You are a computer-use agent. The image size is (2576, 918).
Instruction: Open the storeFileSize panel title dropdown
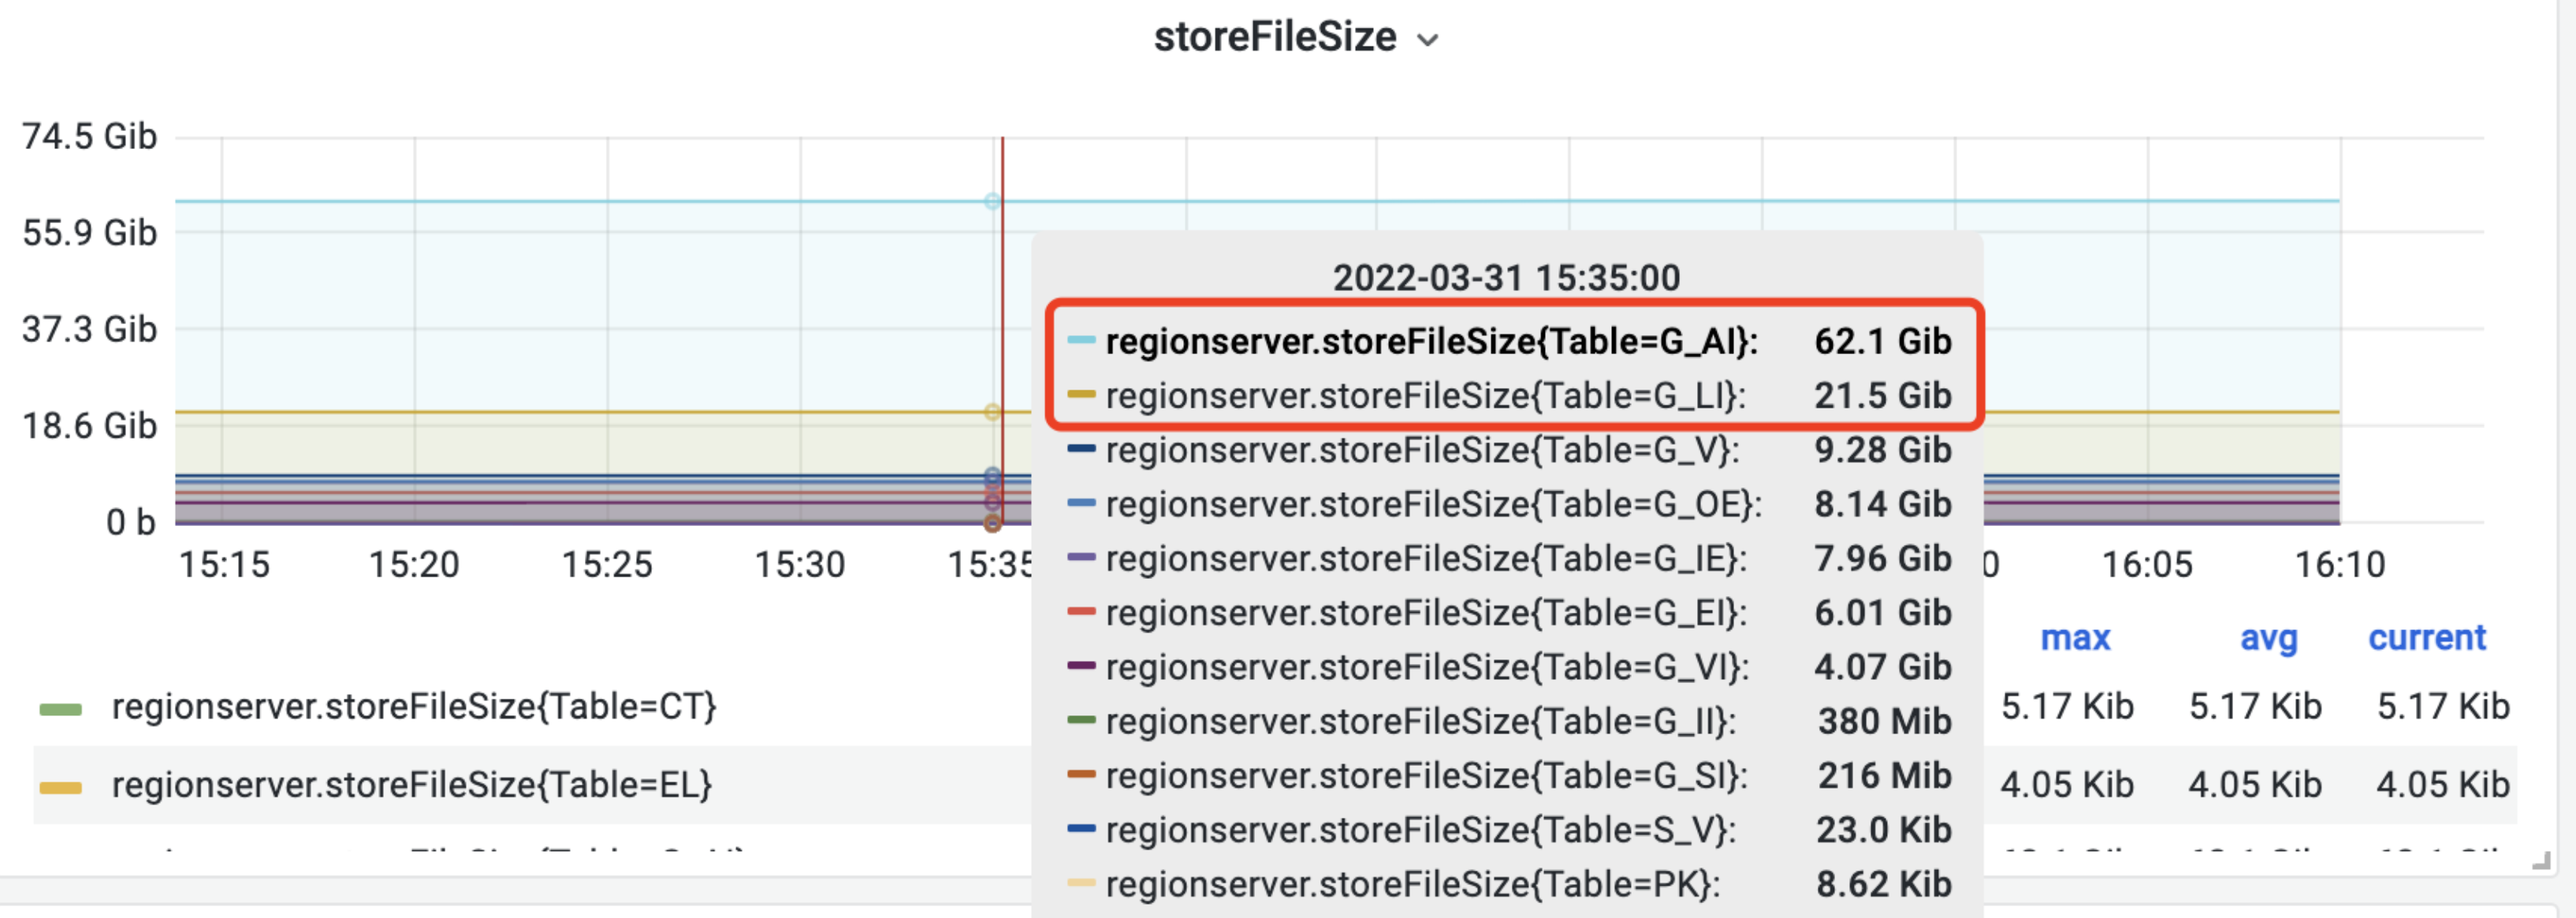(x=1275, y=38)
